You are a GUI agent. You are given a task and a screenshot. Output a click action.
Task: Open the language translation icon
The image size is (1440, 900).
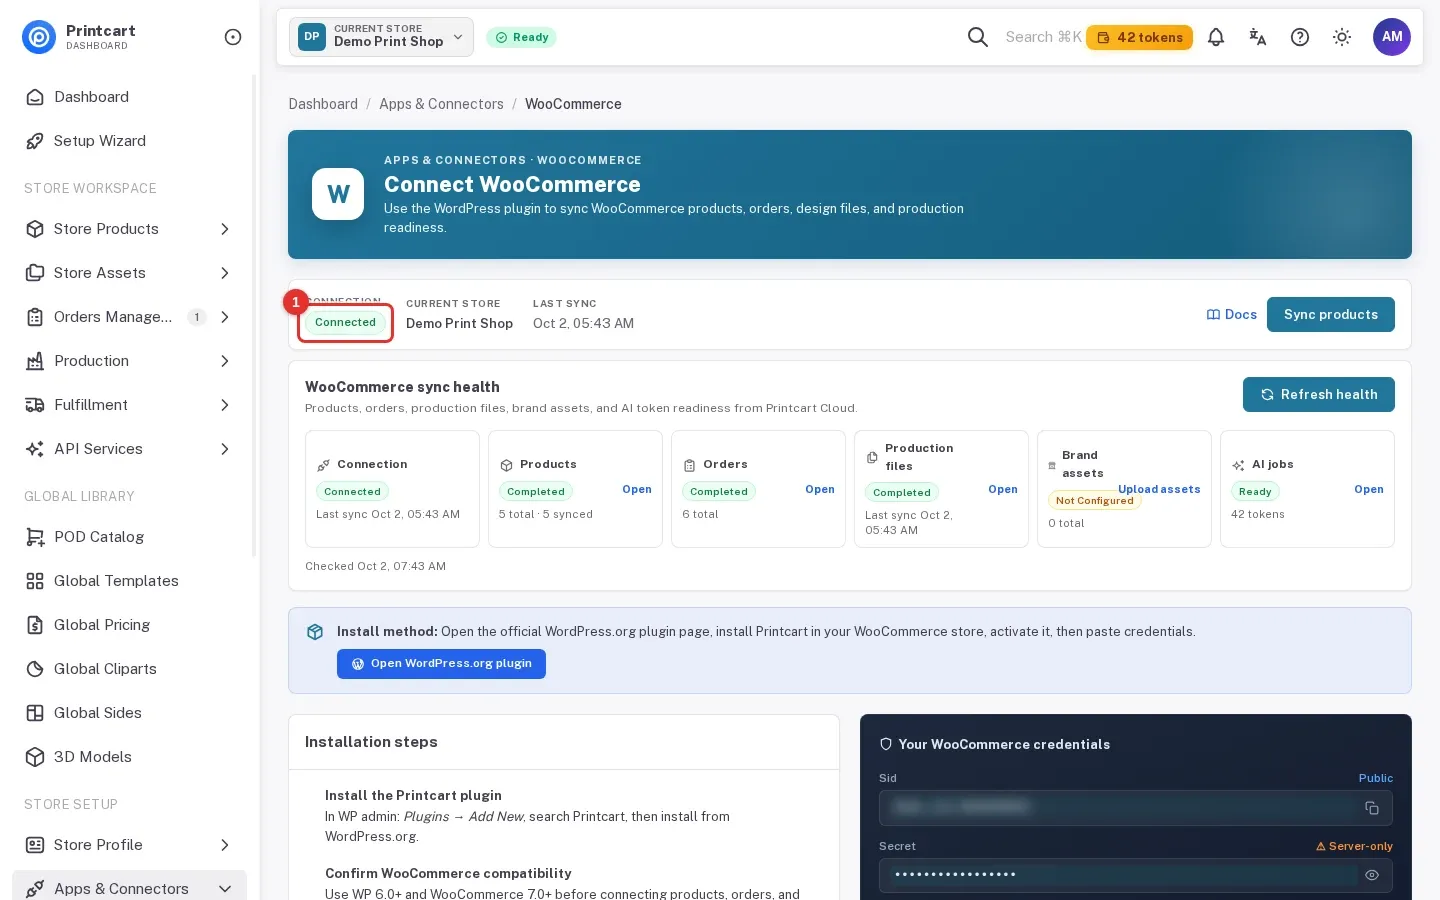click(1258, 37)
